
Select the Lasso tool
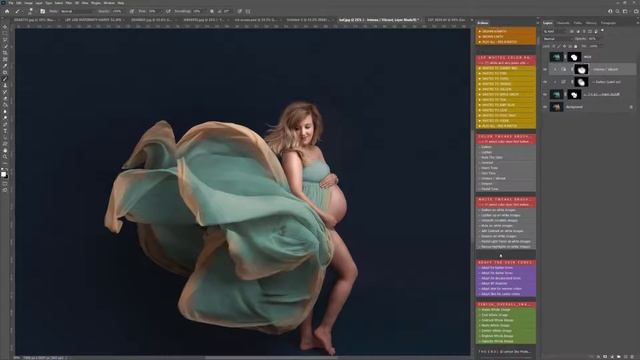(x=4, y=40)
